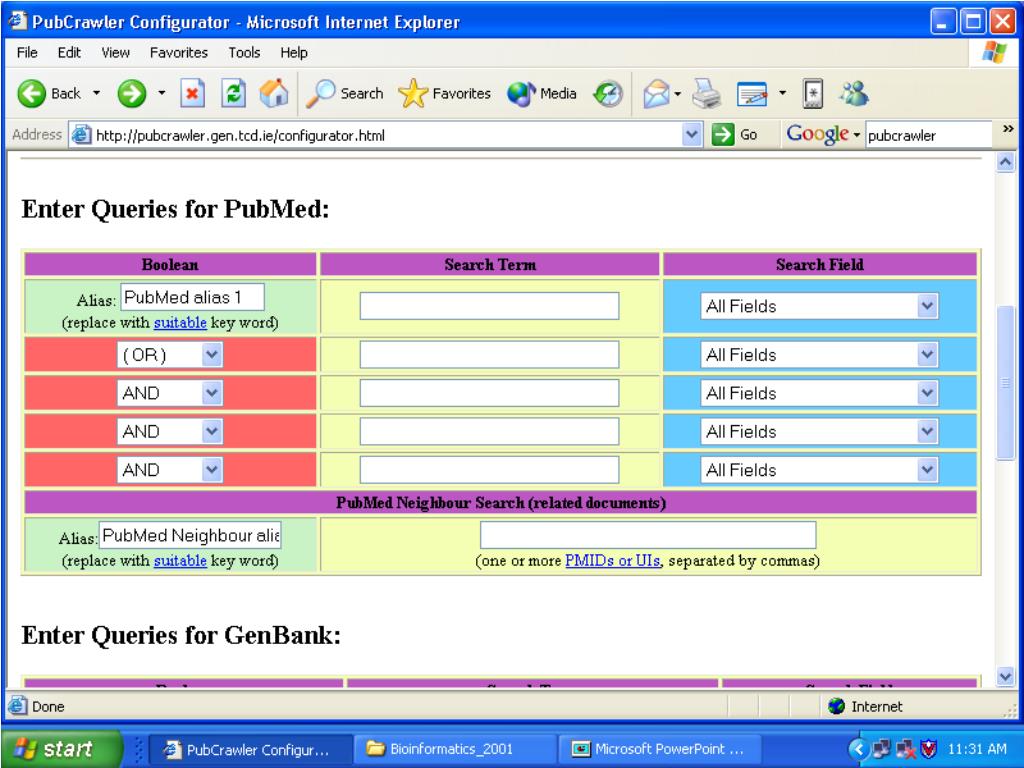Click the system clock 11:31 AM
The image size is (1024, 768).
pyautogui.click(x=977, y=749)
